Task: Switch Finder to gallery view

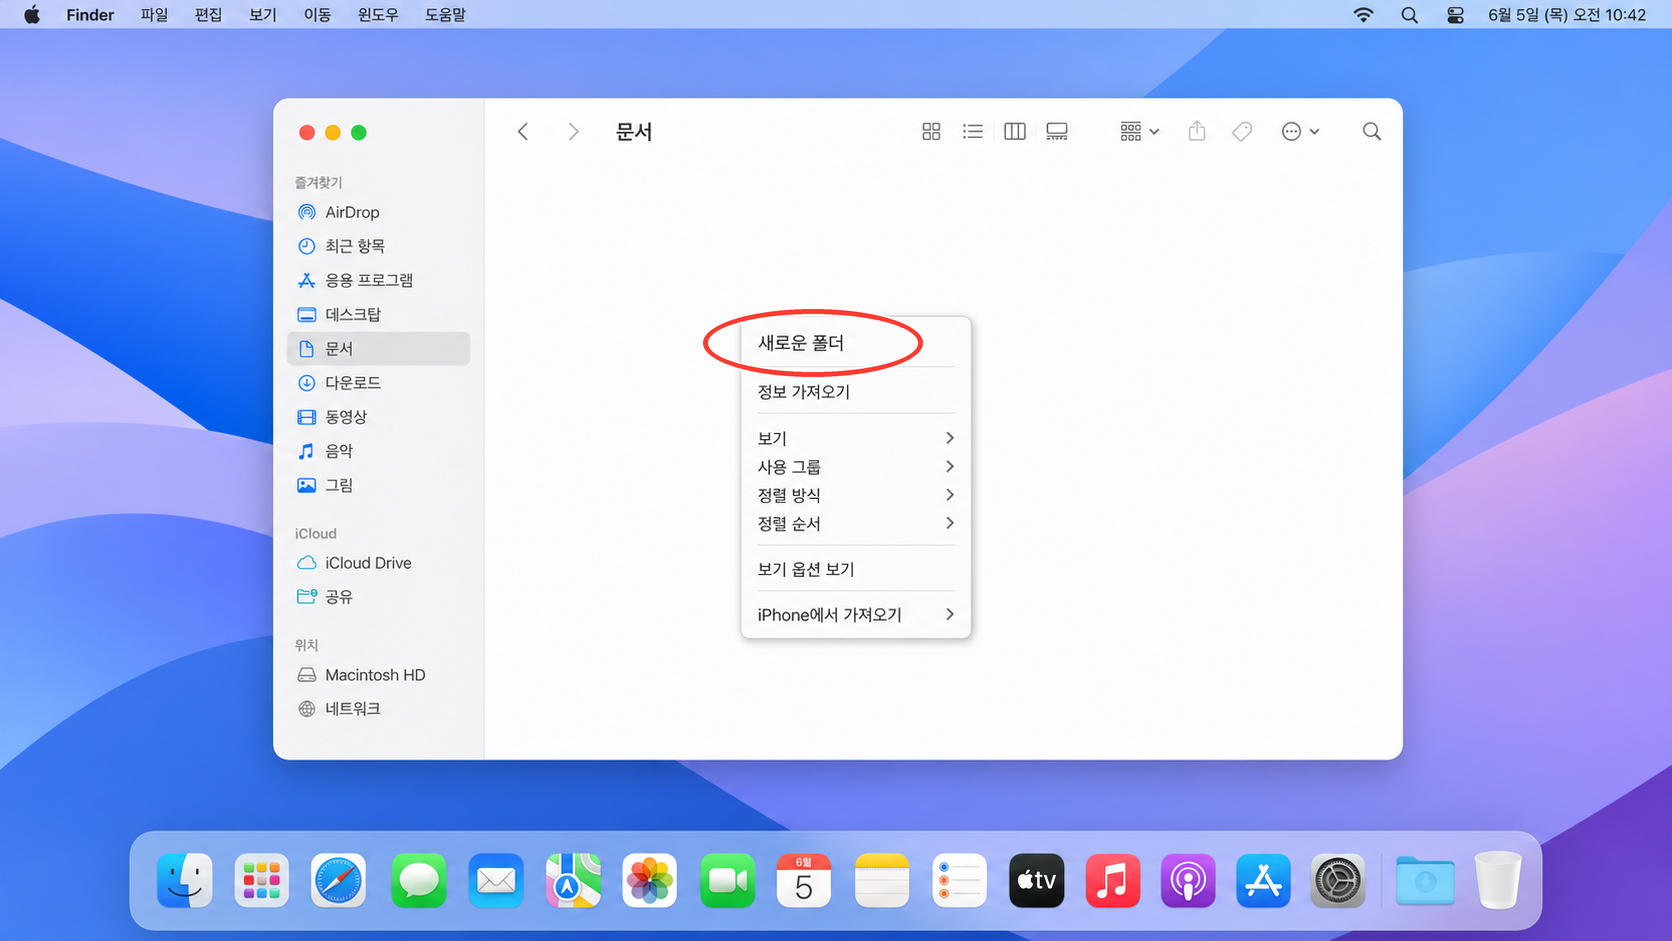Action: tap(1056, 132)
